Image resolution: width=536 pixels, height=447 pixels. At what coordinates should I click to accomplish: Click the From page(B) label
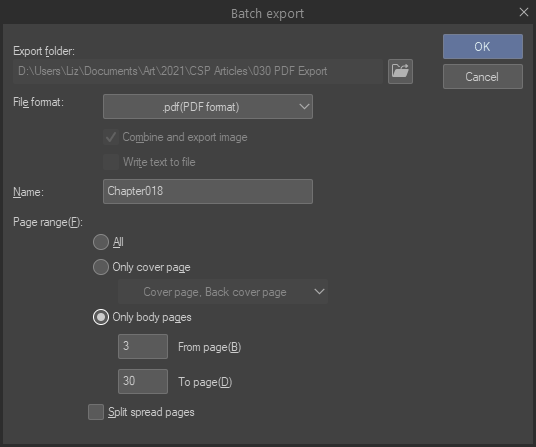click(x=210, y=347)
